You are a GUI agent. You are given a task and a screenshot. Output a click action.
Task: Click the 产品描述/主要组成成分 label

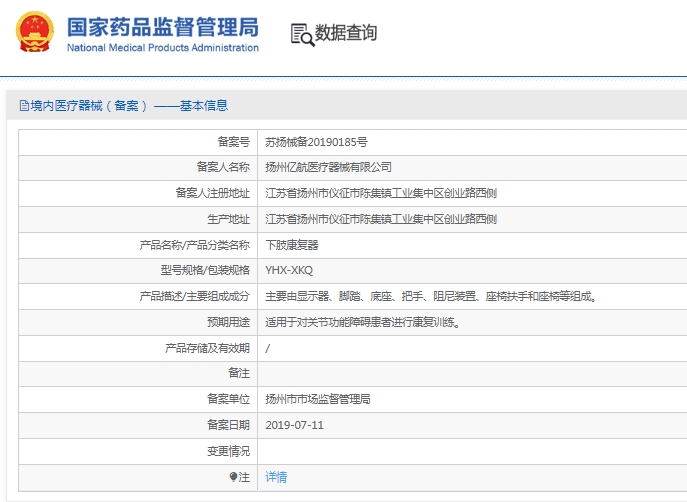coord(195,297)
